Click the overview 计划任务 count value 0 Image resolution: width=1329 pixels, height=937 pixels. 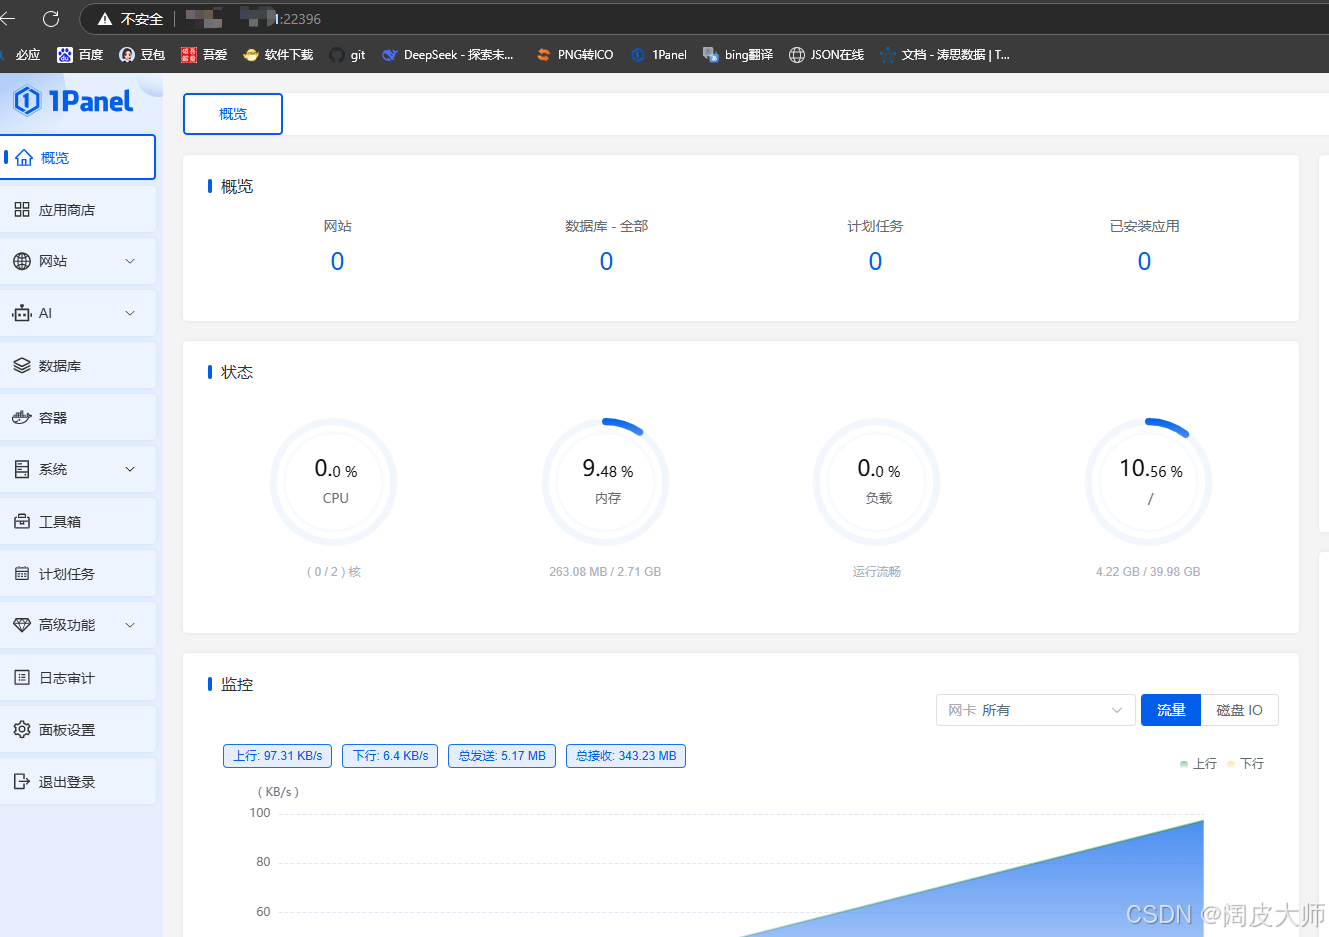pyautogui.click(x=875, y=261)
